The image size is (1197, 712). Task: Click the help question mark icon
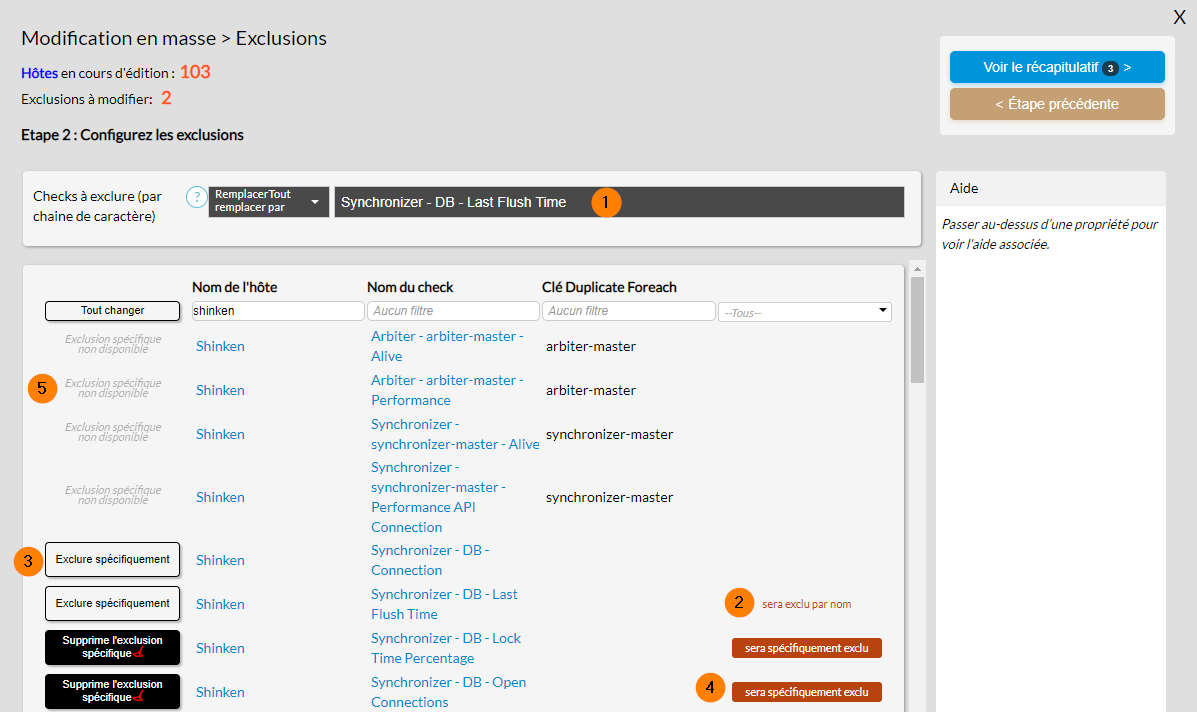pos(196,197)
